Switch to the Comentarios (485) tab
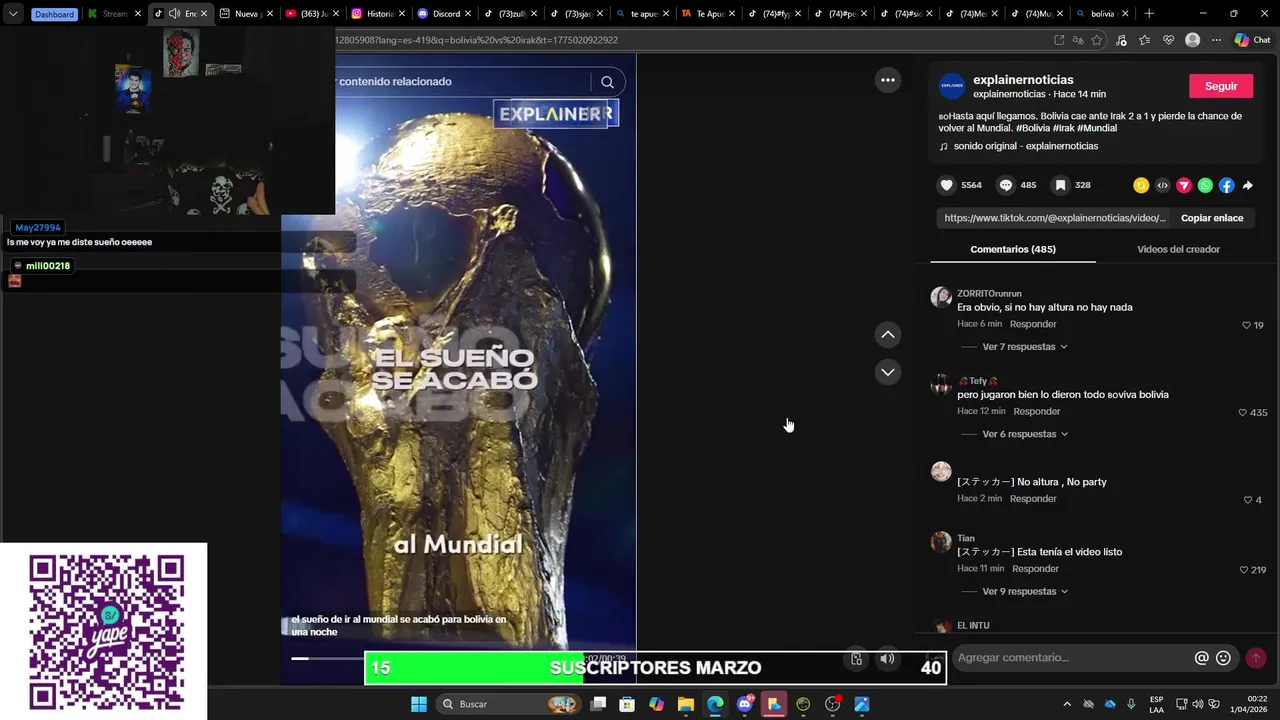 pyautogui.click(x=1013, y=249)
